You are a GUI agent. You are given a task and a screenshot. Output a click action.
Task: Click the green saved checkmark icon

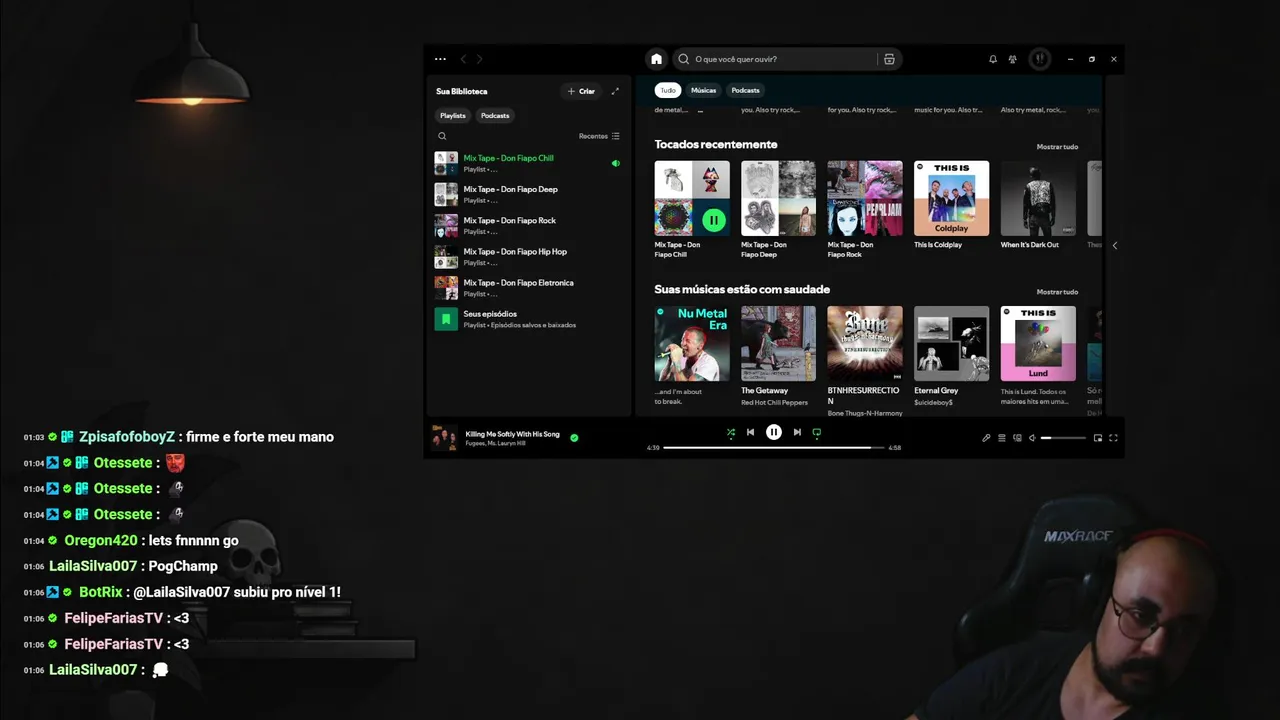tap(574, 438)
